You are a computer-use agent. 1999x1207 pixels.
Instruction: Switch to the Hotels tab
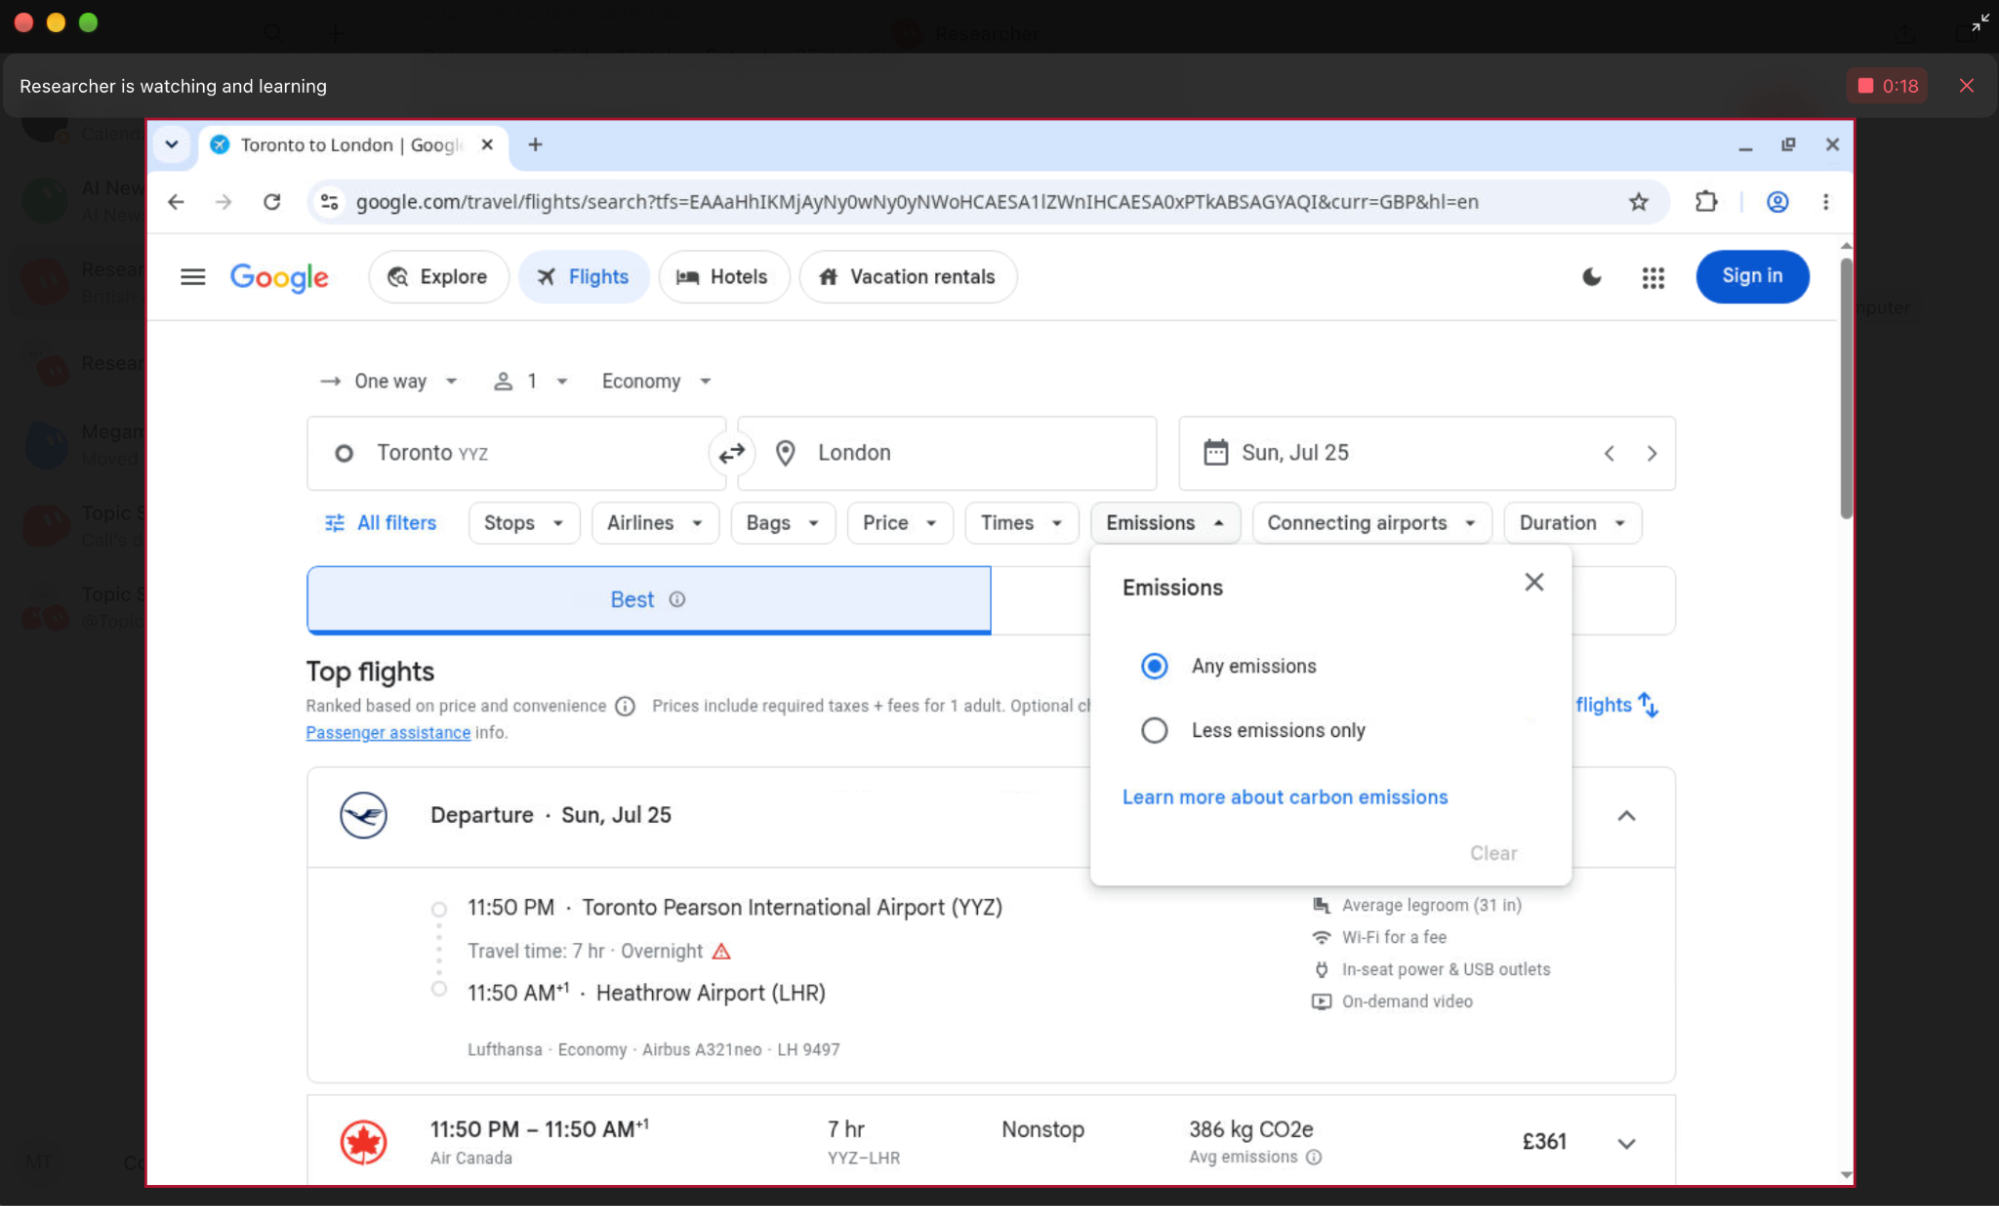pos(723,277)
